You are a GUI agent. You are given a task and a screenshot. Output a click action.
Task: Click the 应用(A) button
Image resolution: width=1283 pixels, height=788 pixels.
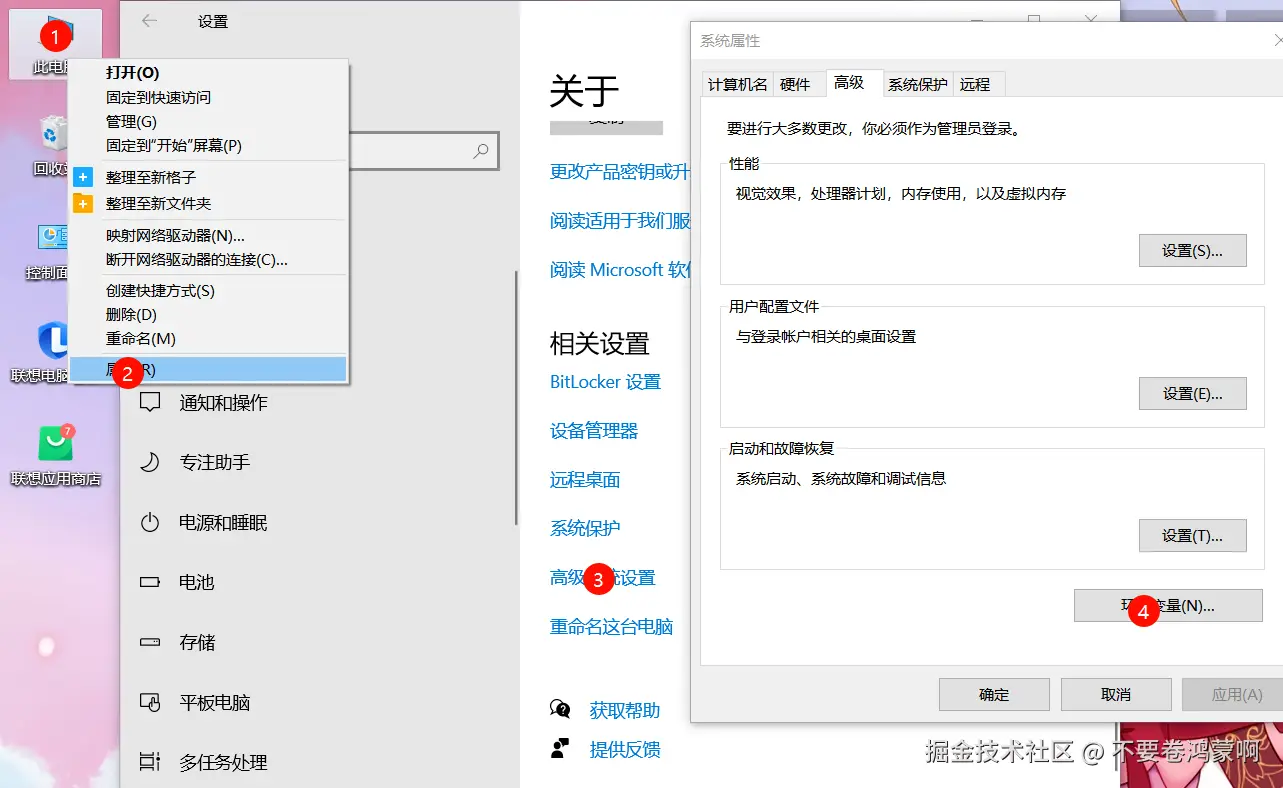pos(1232,695)
